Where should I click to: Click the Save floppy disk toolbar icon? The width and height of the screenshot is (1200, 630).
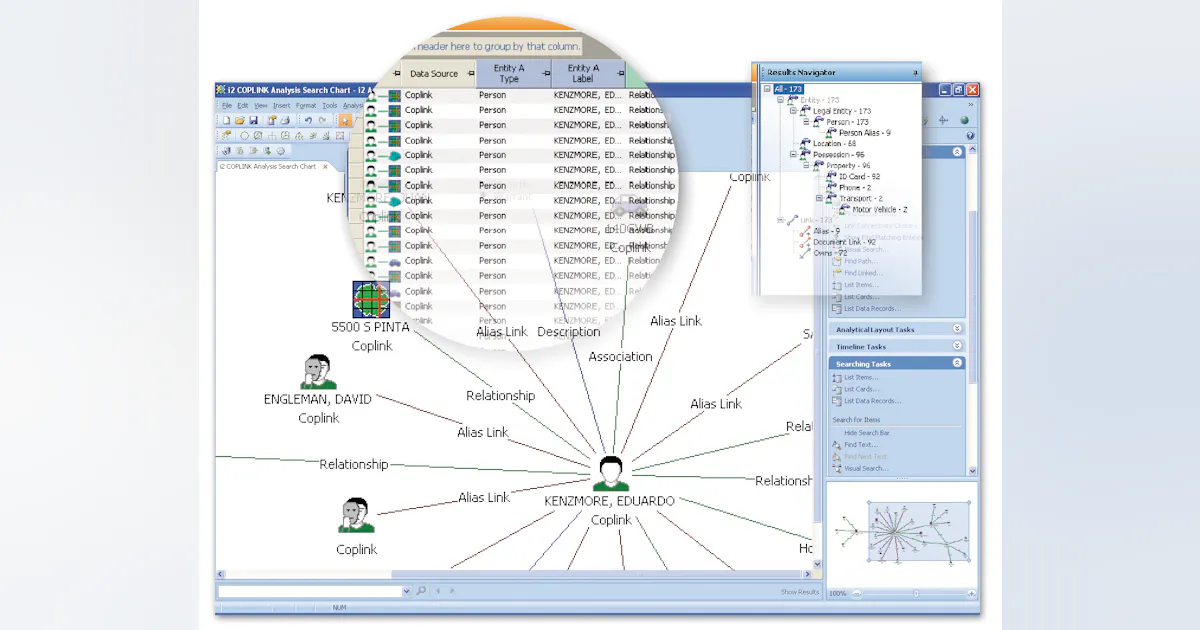pyautogui.click(x=252, y=120)
